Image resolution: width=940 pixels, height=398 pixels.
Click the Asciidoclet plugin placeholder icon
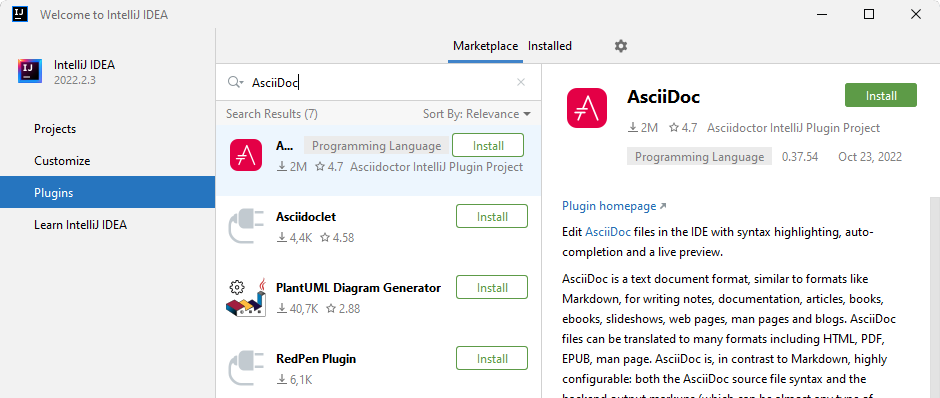pos(246,227)
